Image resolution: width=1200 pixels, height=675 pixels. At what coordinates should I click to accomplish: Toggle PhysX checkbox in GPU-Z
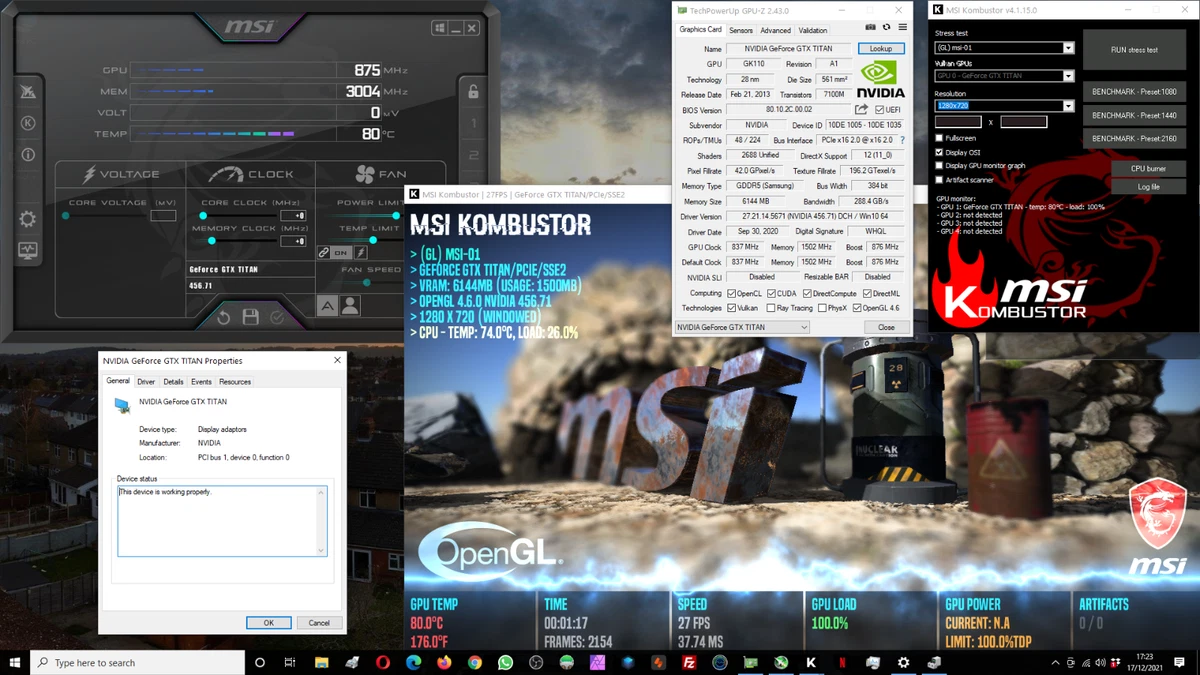tap(822, 308)
